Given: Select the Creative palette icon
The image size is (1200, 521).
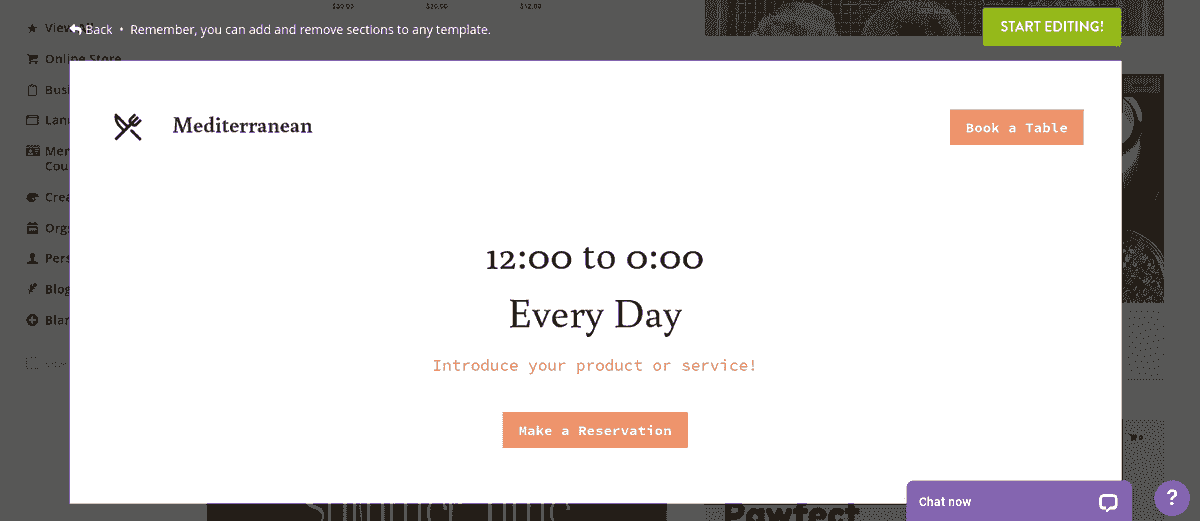Looking at the screenshot, I should click(x=32, y=198).
